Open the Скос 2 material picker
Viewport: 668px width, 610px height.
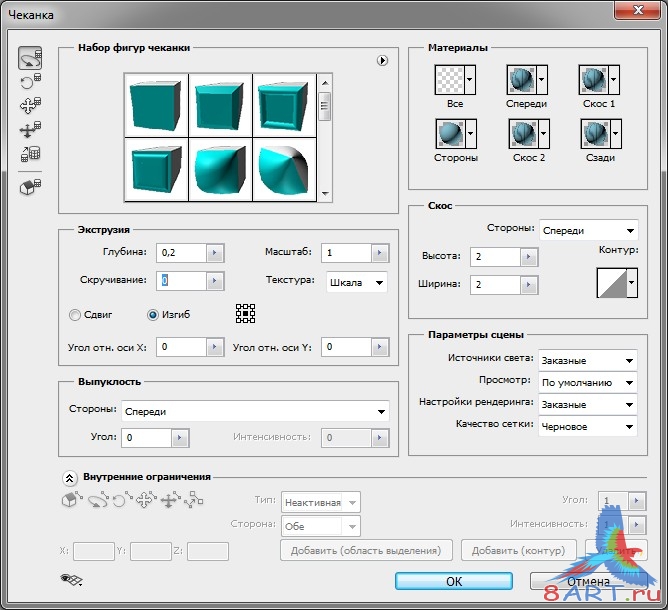coord(529,134)
